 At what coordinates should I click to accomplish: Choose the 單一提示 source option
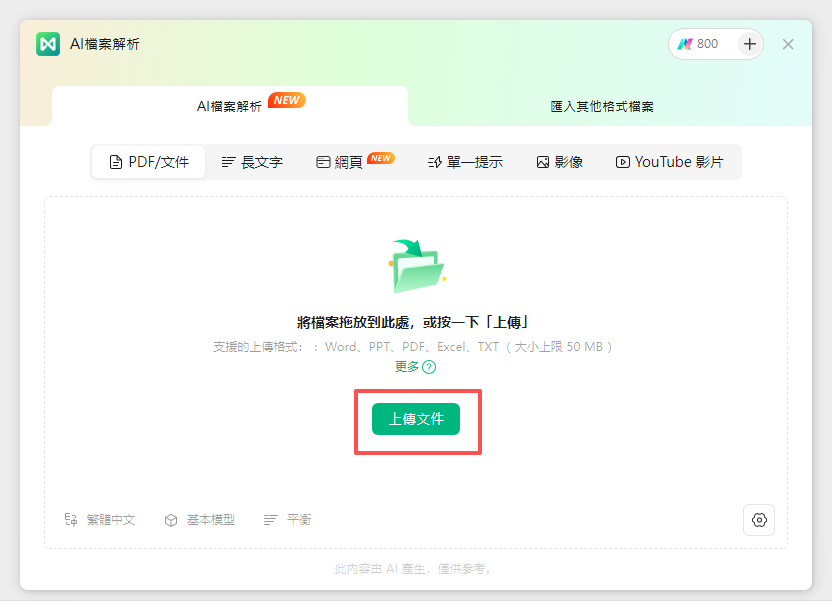[x=465, y=162]
